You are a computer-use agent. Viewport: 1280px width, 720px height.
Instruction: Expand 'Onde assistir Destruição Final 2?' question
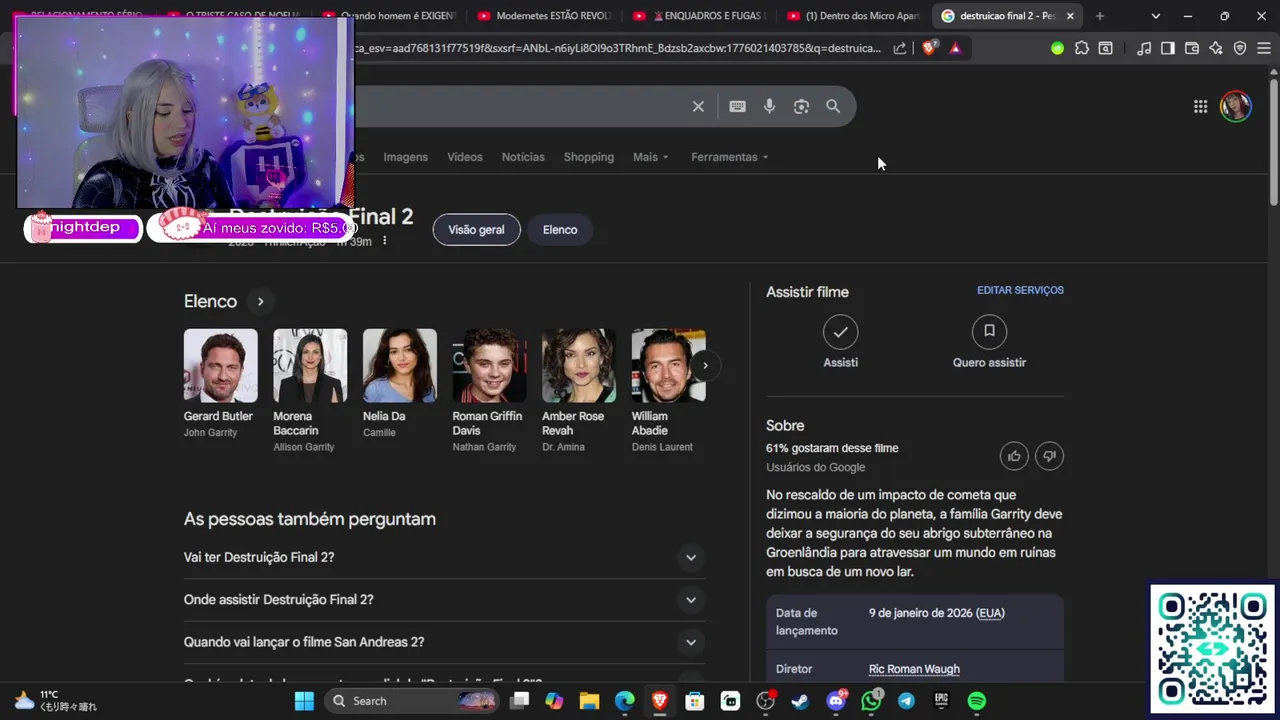coord(444,600)
